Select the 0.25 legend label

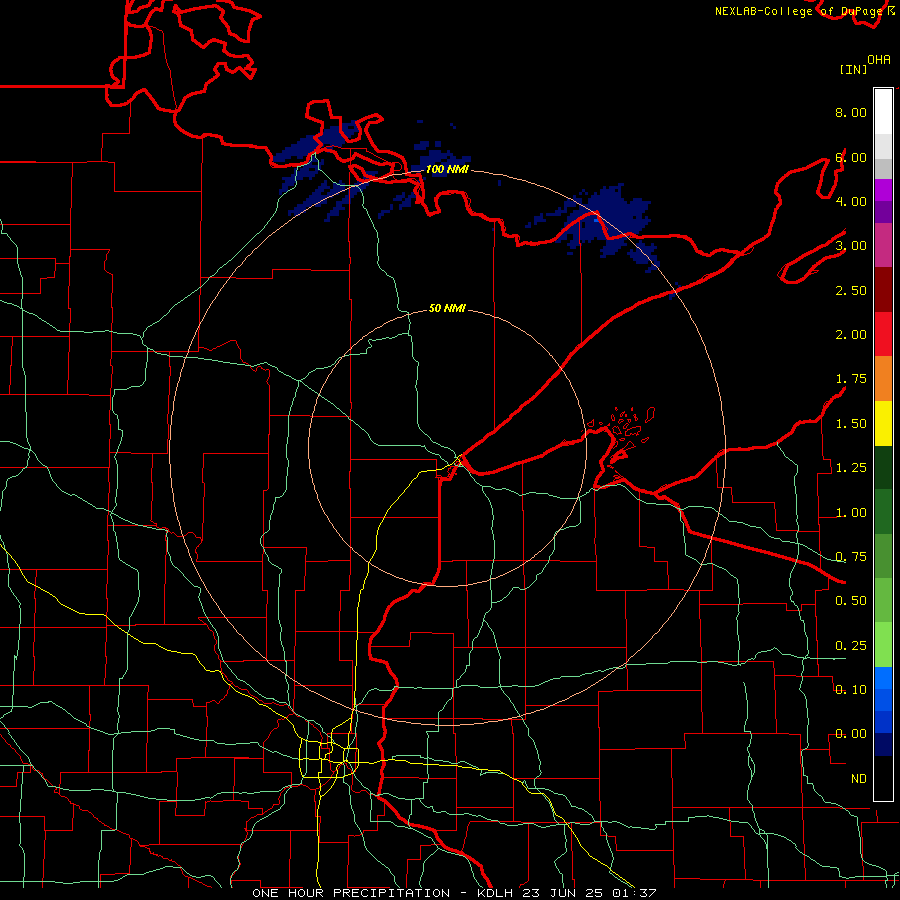(x=851, y=646)
